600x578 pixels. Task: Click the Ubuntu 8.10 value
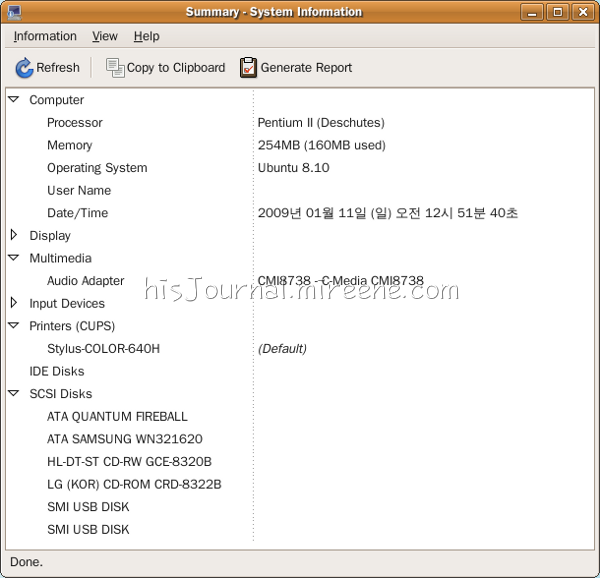pyautogui.click(x=293, y=168)
